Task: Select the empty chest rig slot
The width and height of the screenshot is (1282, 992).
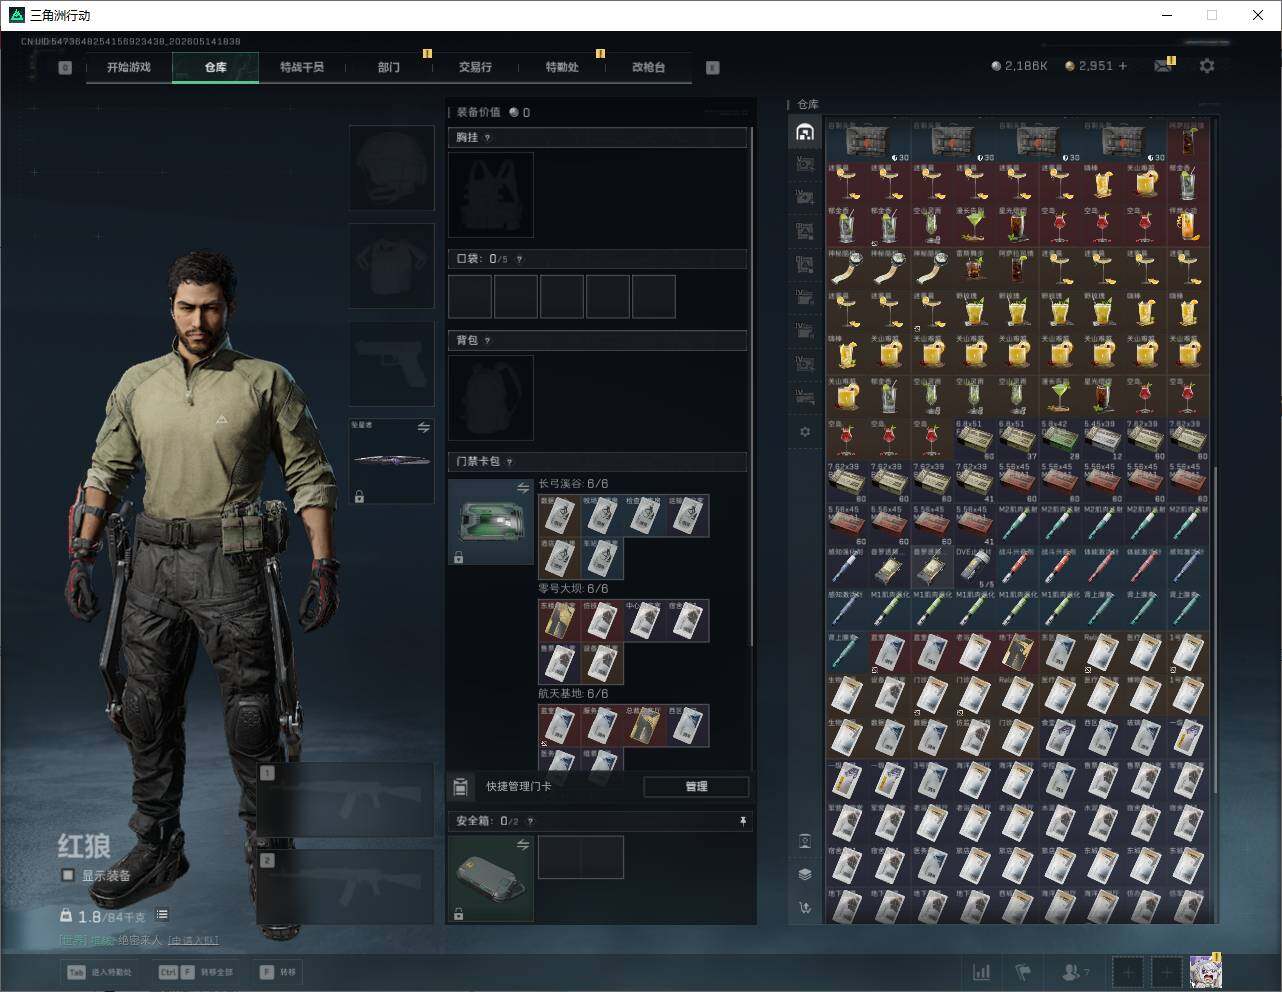Action: [x=491, y=195]
